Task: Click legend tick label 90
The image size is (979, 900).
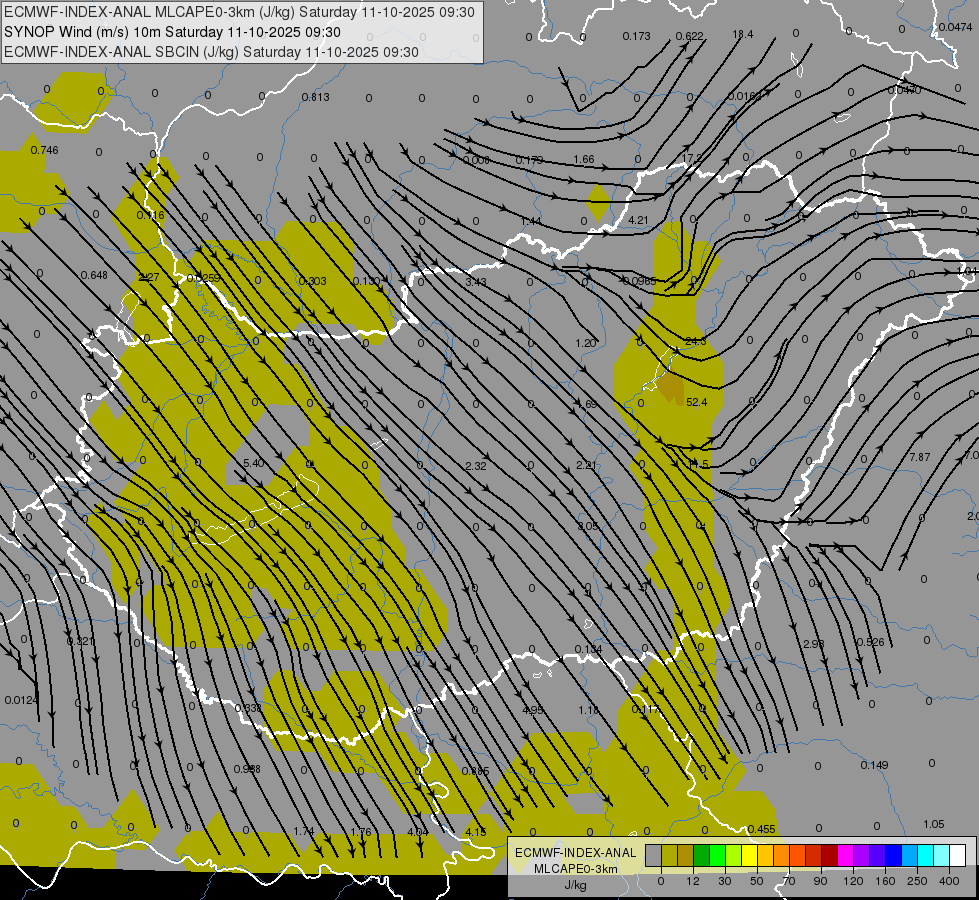Action: tap(820, 881)
